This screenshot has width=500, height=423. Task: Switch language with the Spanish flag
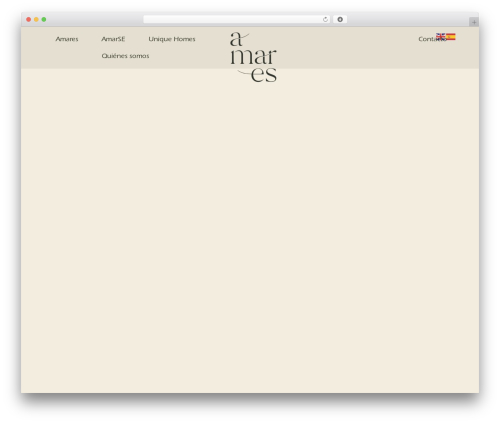451,36
